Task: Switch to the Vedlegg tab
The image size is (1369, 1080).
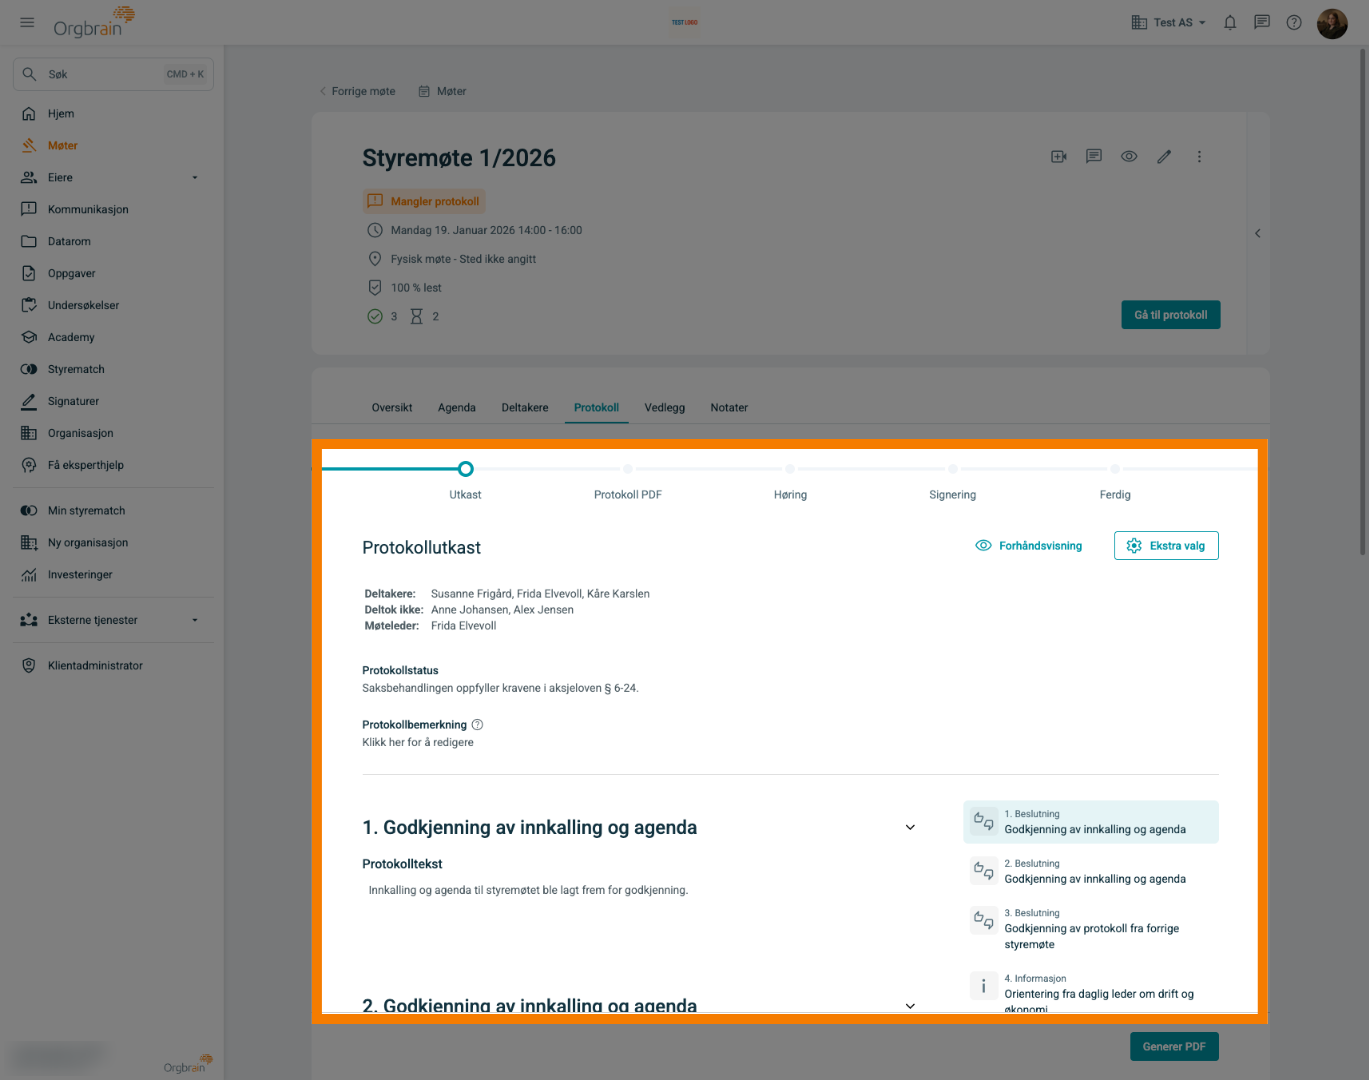Action: [x=665, y=408]
